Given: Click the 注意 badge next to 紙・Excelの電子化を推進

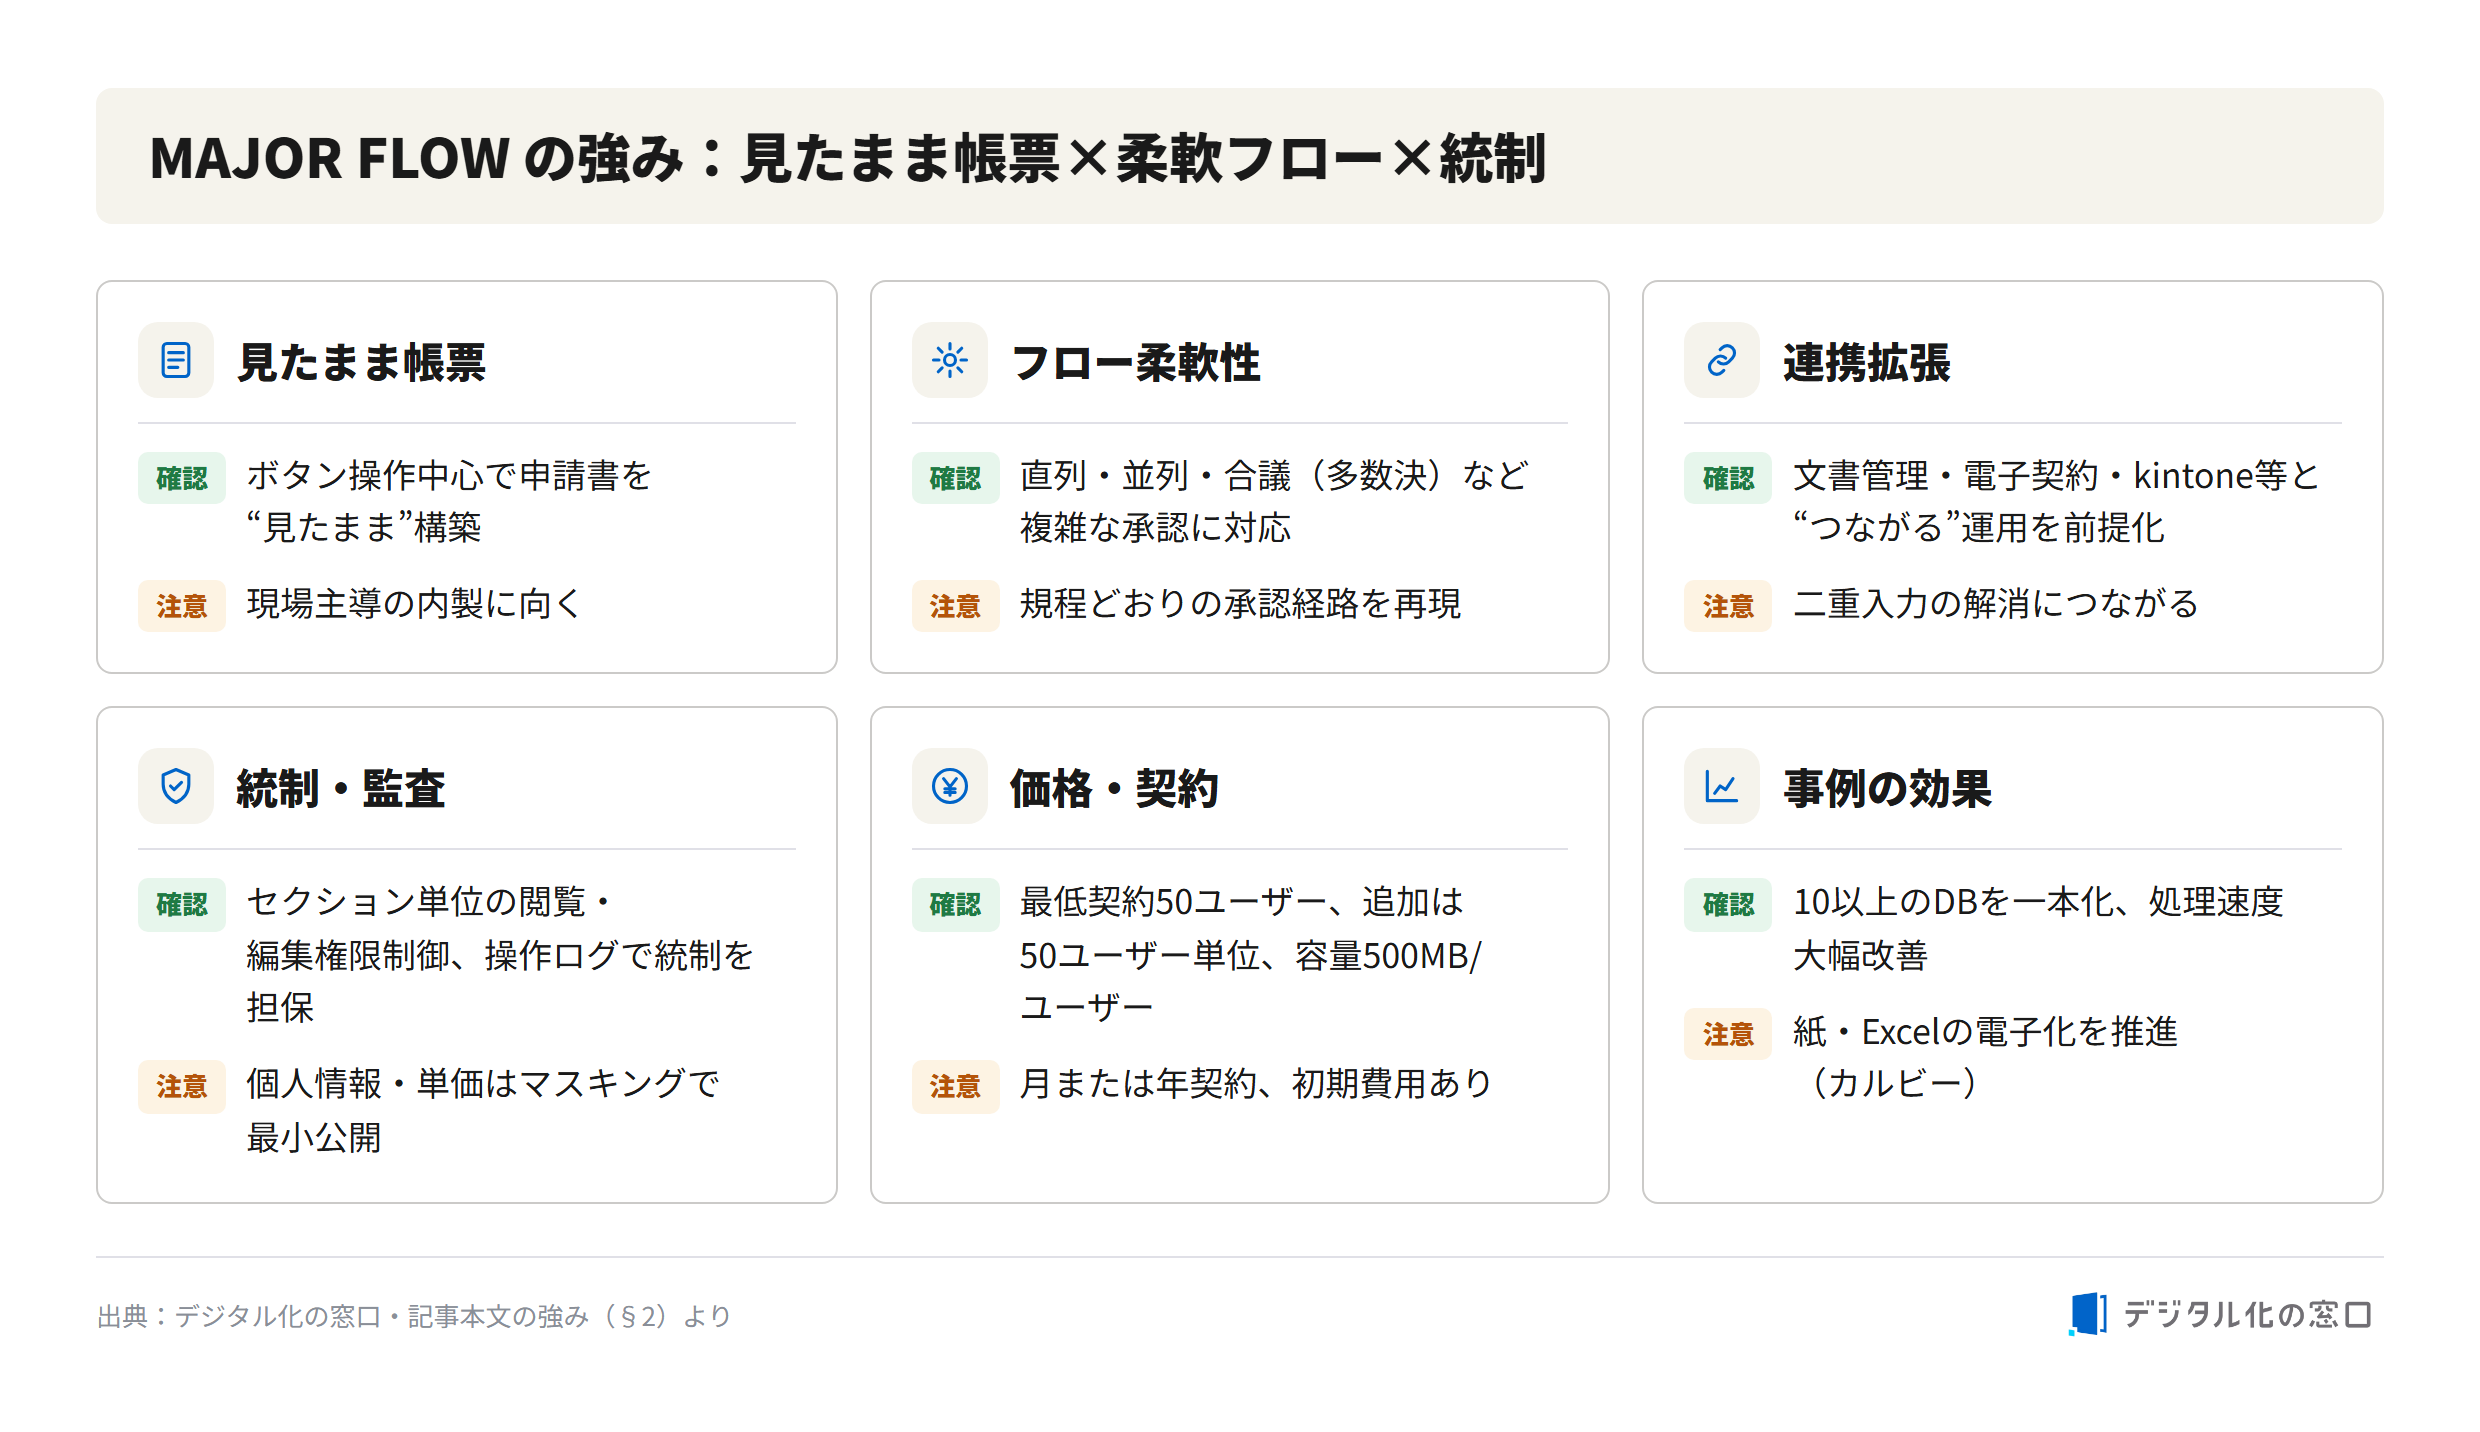Looking at the screenshot, I should coord(1728,1034).
